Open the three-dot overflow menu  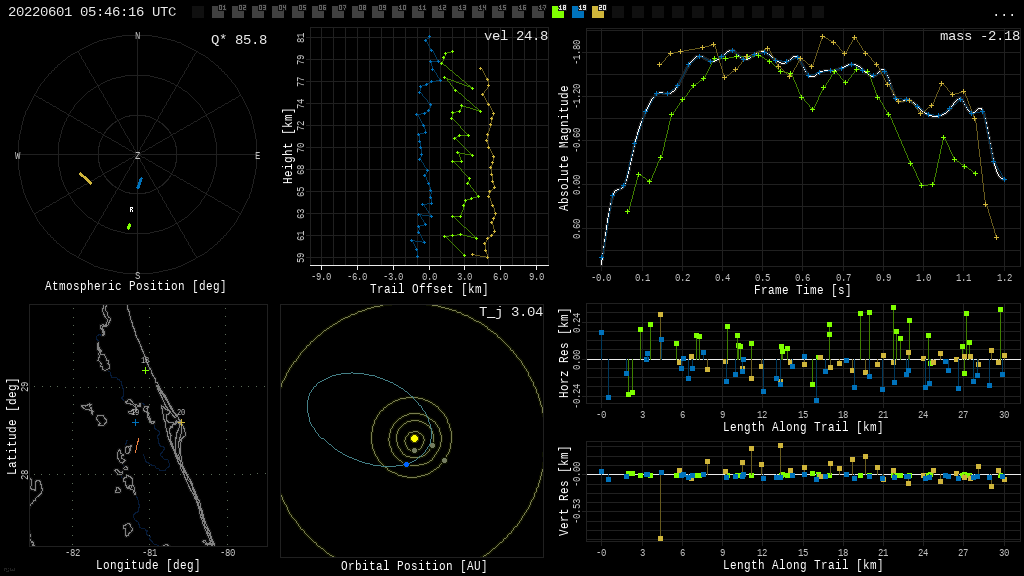pos(1003,13)
